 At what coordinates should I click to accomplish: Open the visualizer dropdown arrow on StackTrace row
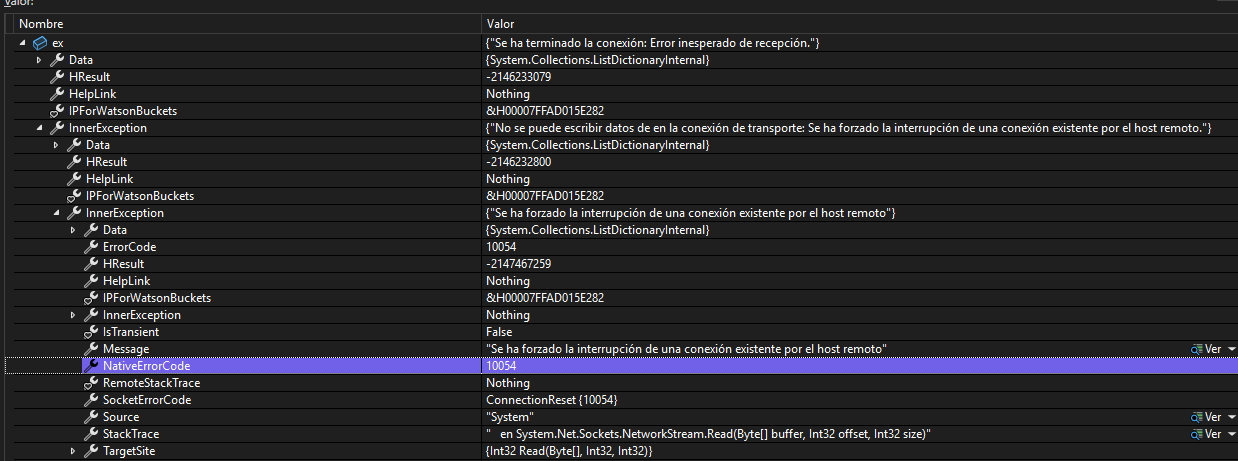(1231, 435)
